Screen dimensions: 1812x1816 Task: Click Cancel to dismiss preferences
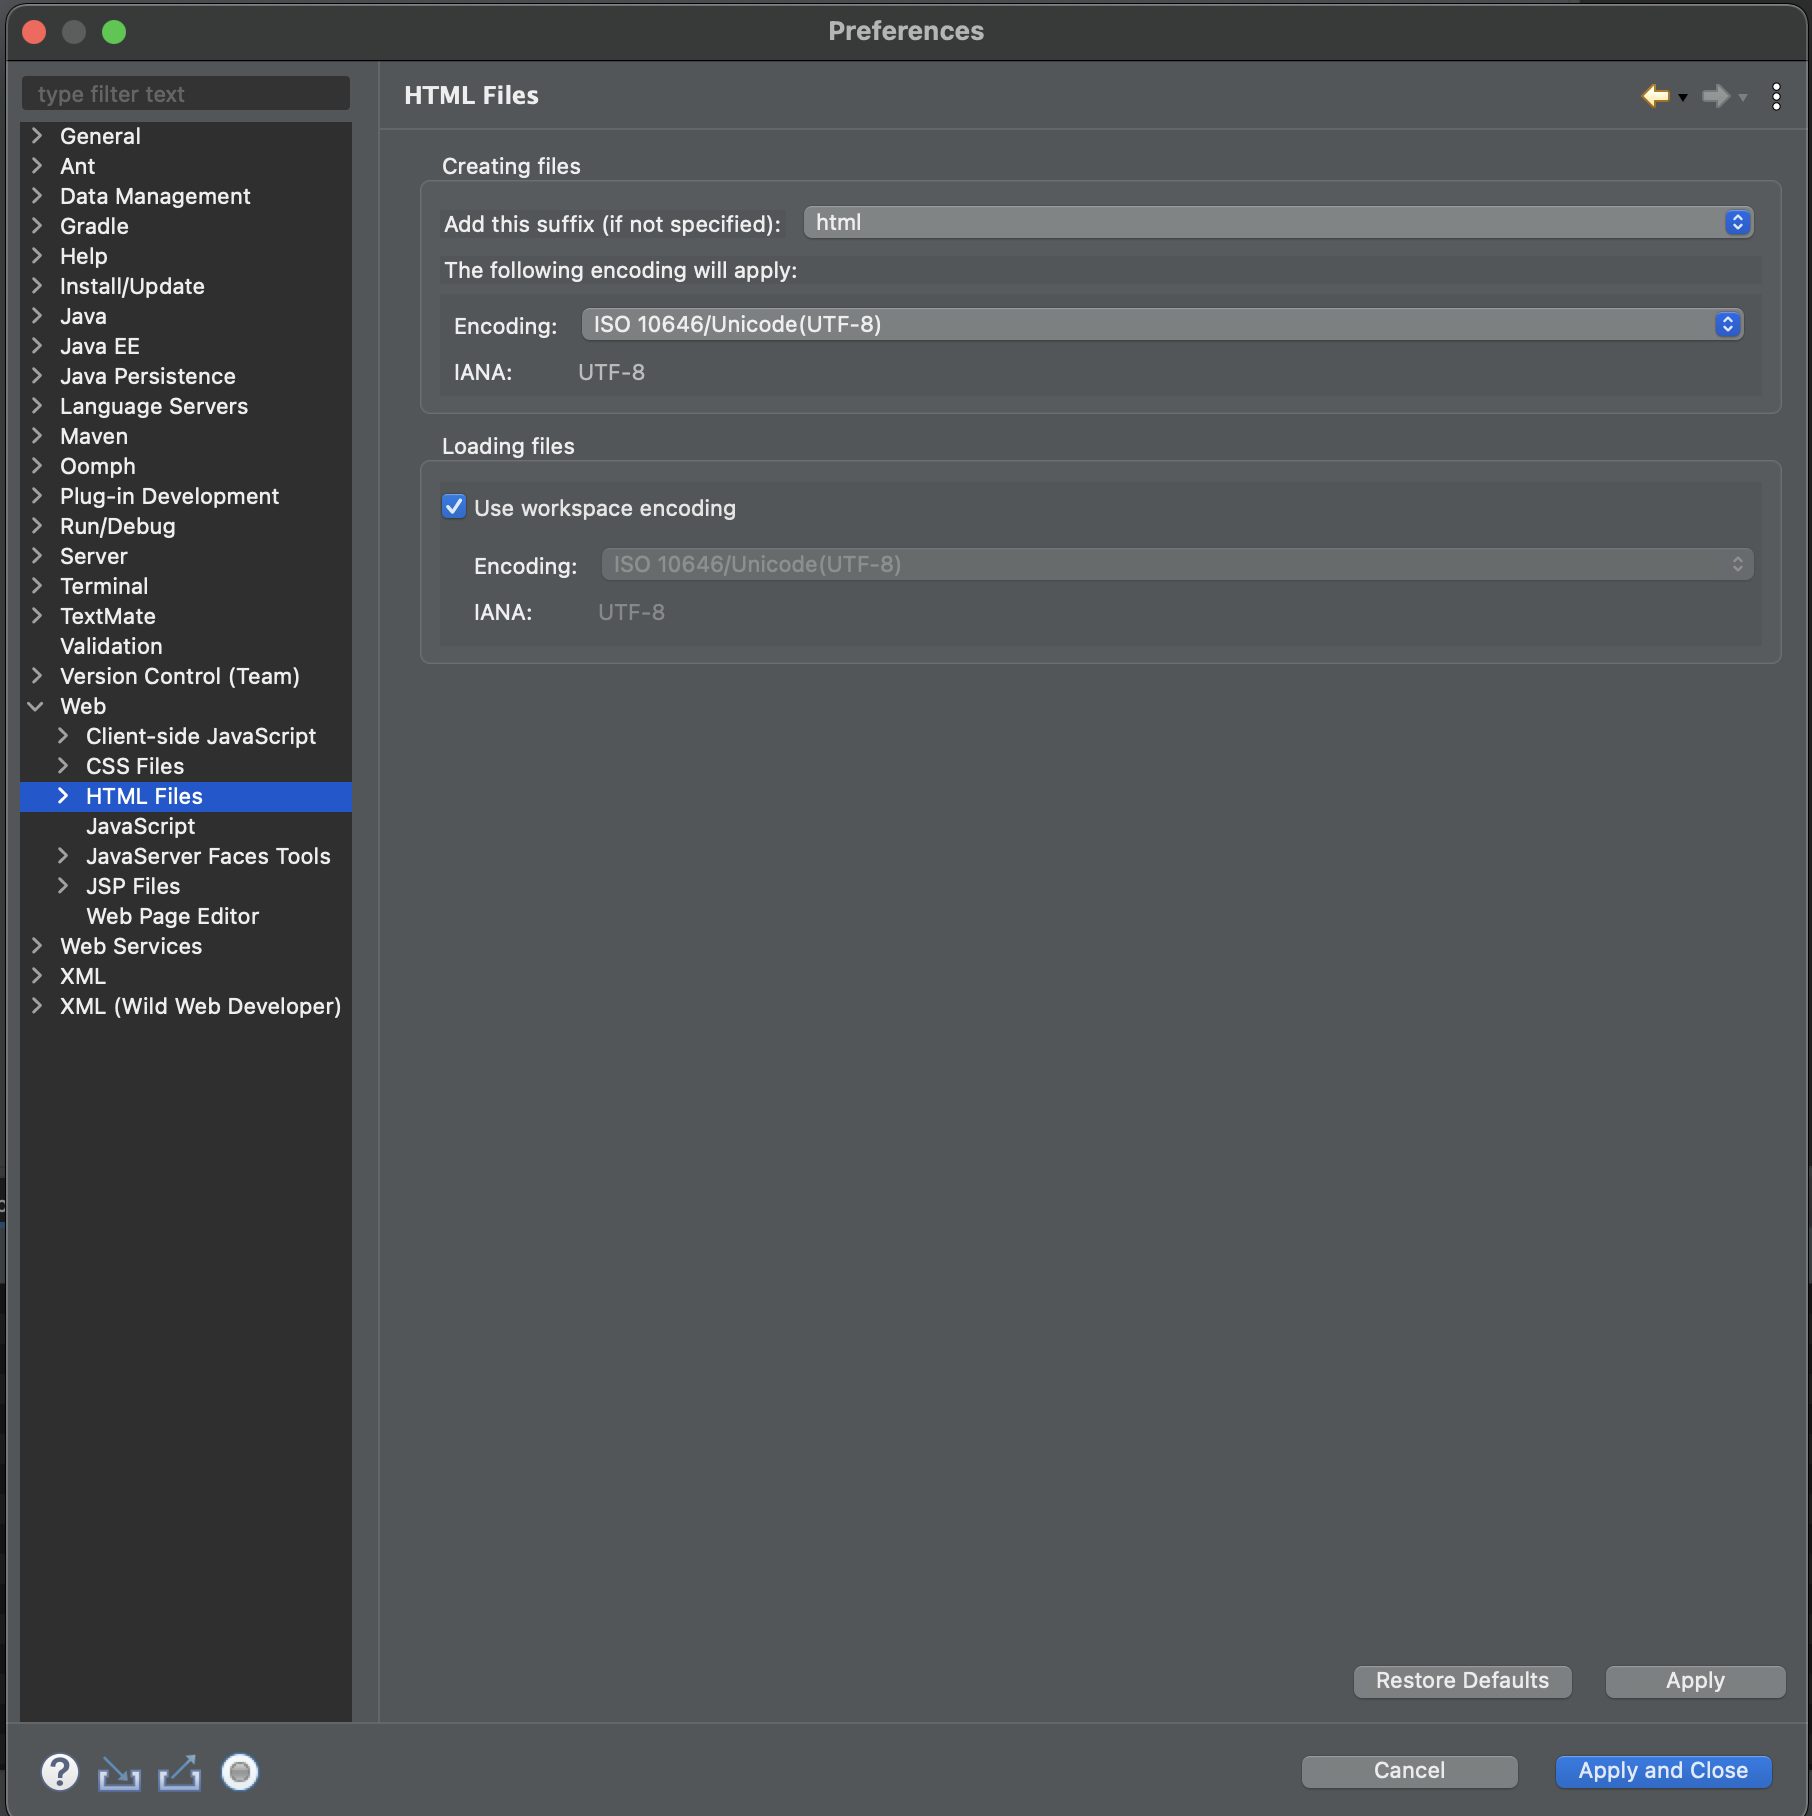(1409, 1771)
